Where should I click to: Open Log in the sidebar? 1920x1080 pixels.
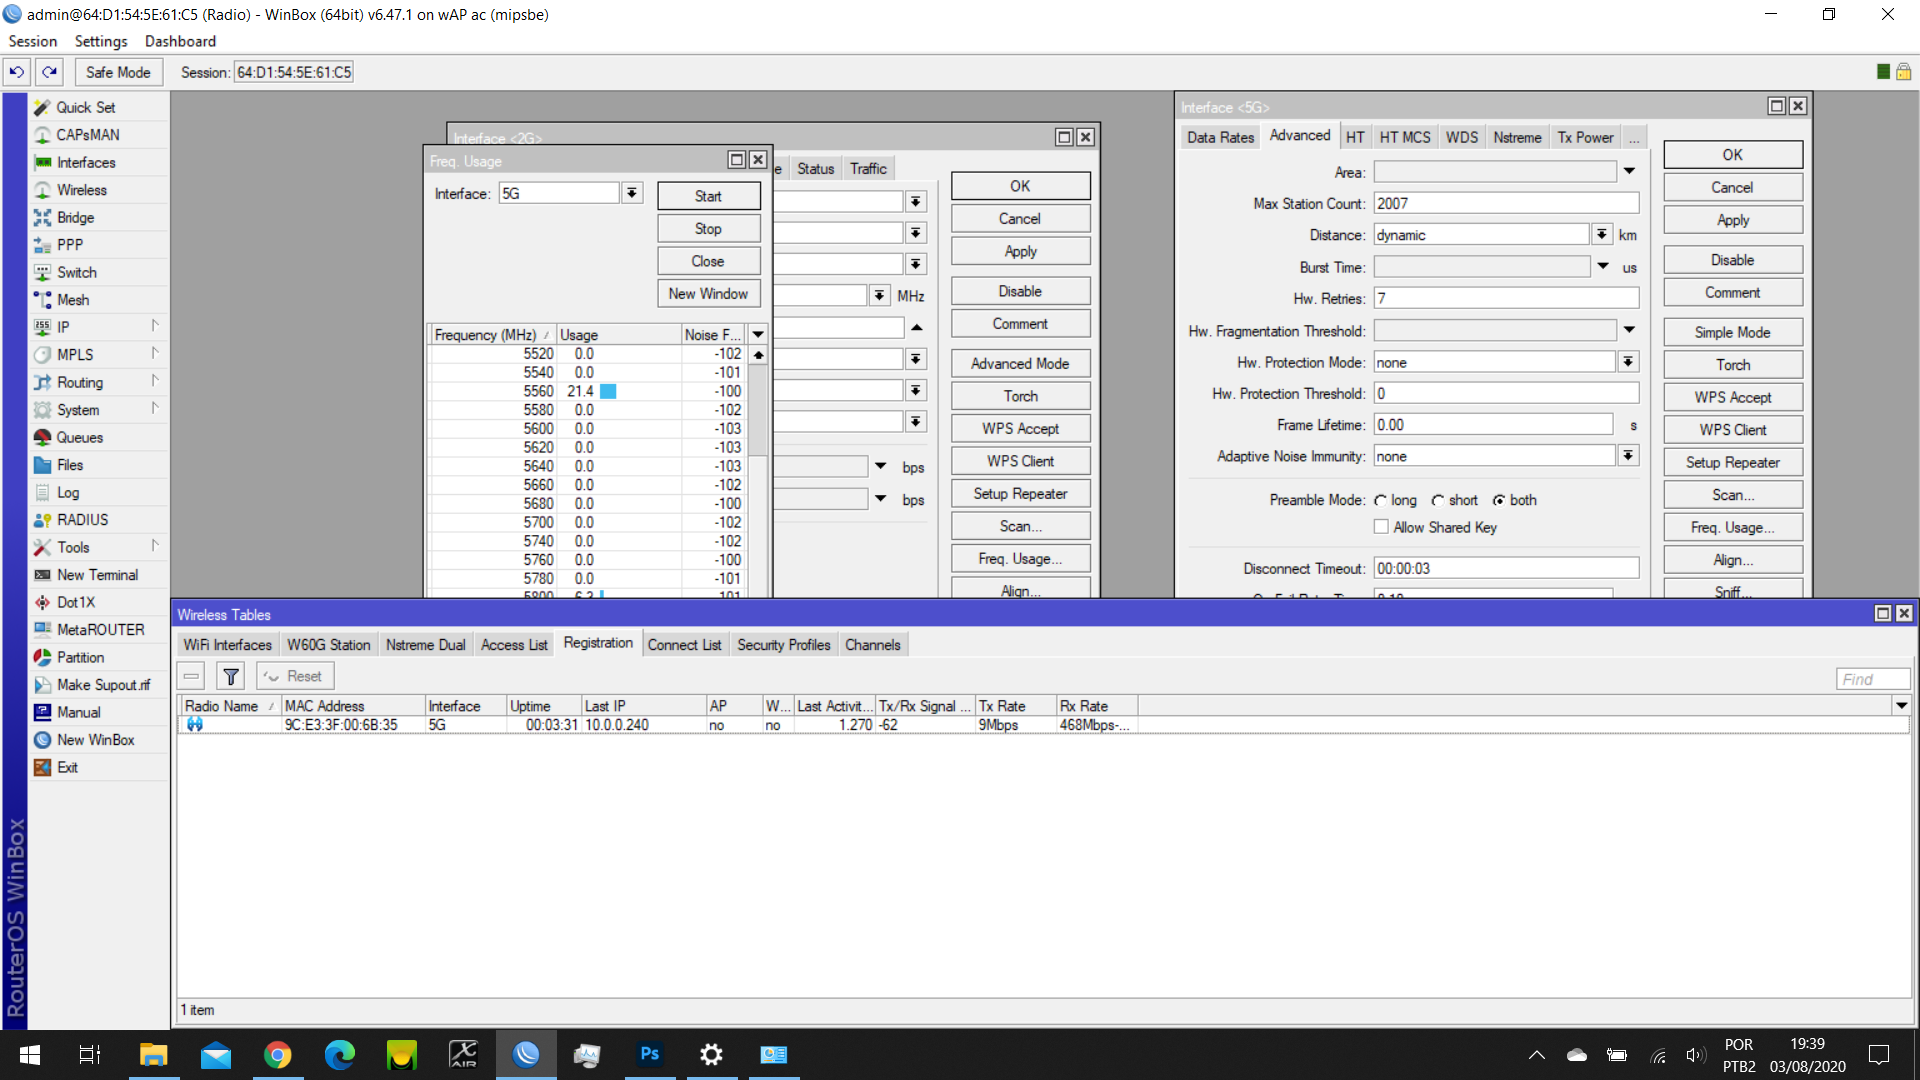click(68, 492)
